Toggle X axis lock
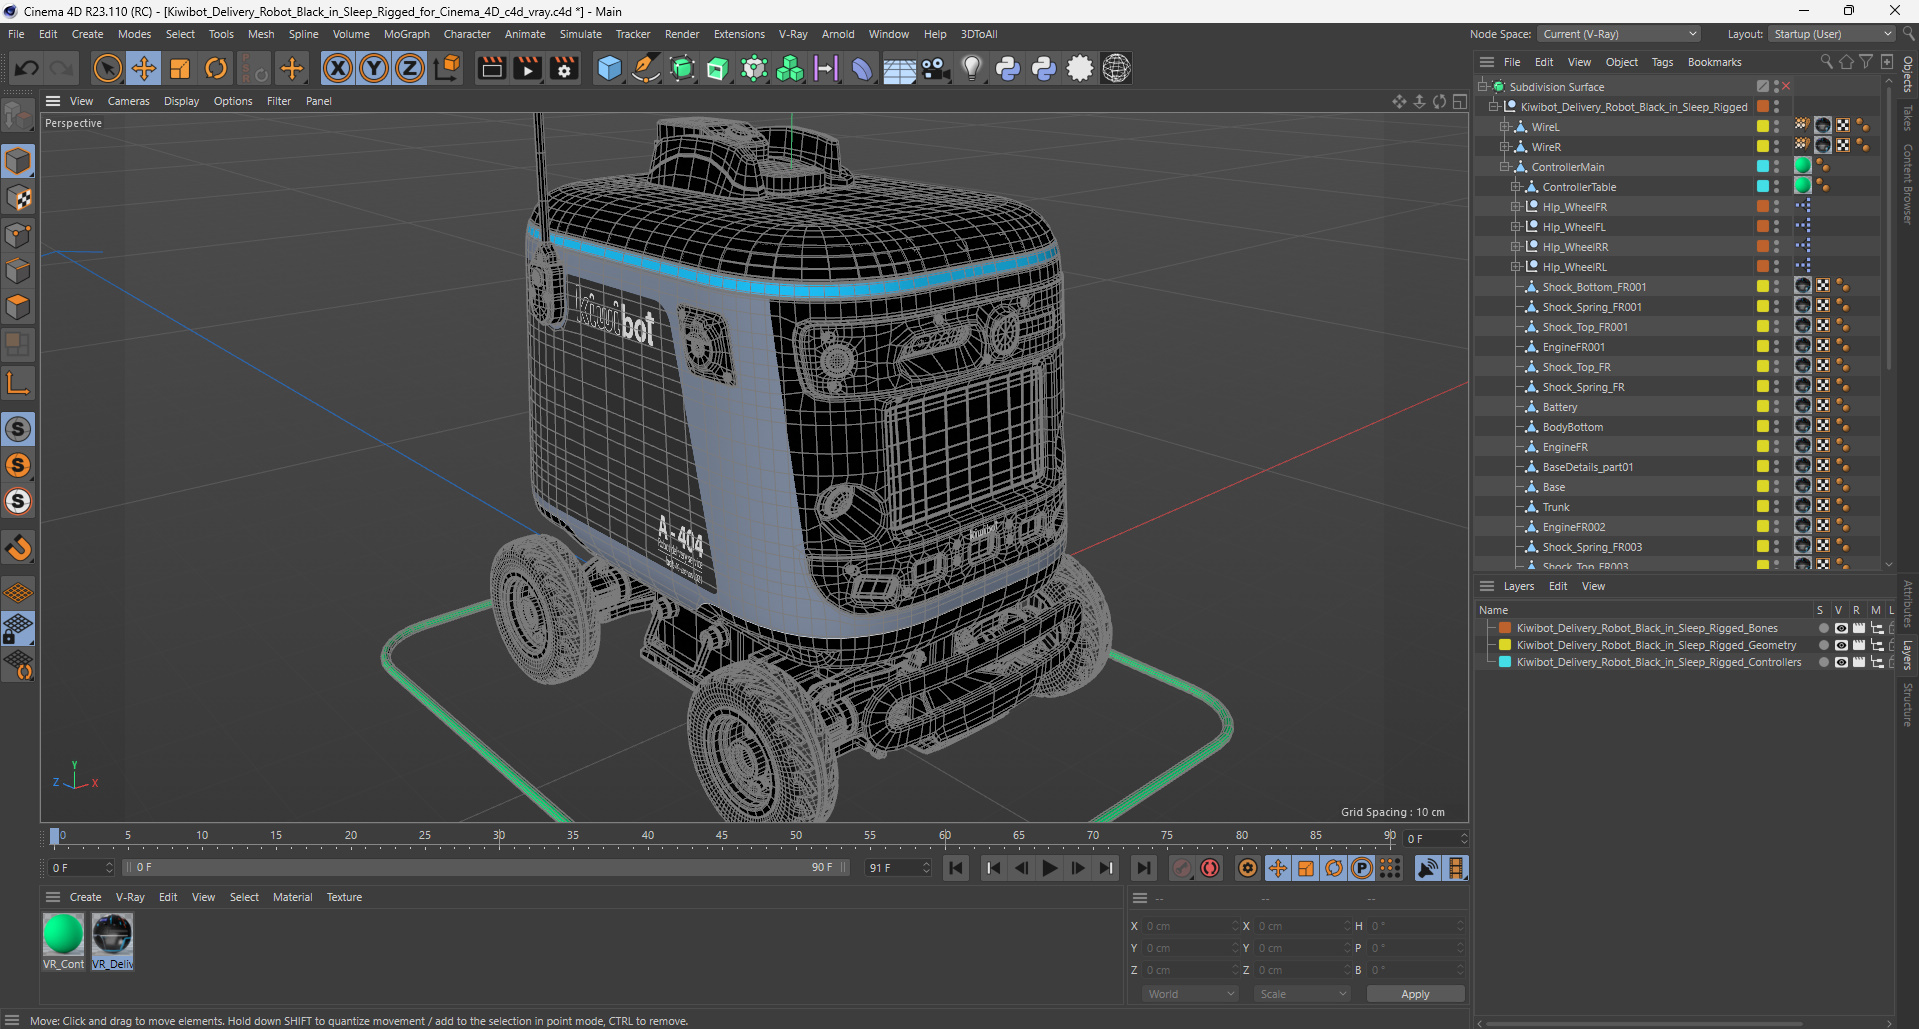The image size is (1919, 1029). coord(338,68)
